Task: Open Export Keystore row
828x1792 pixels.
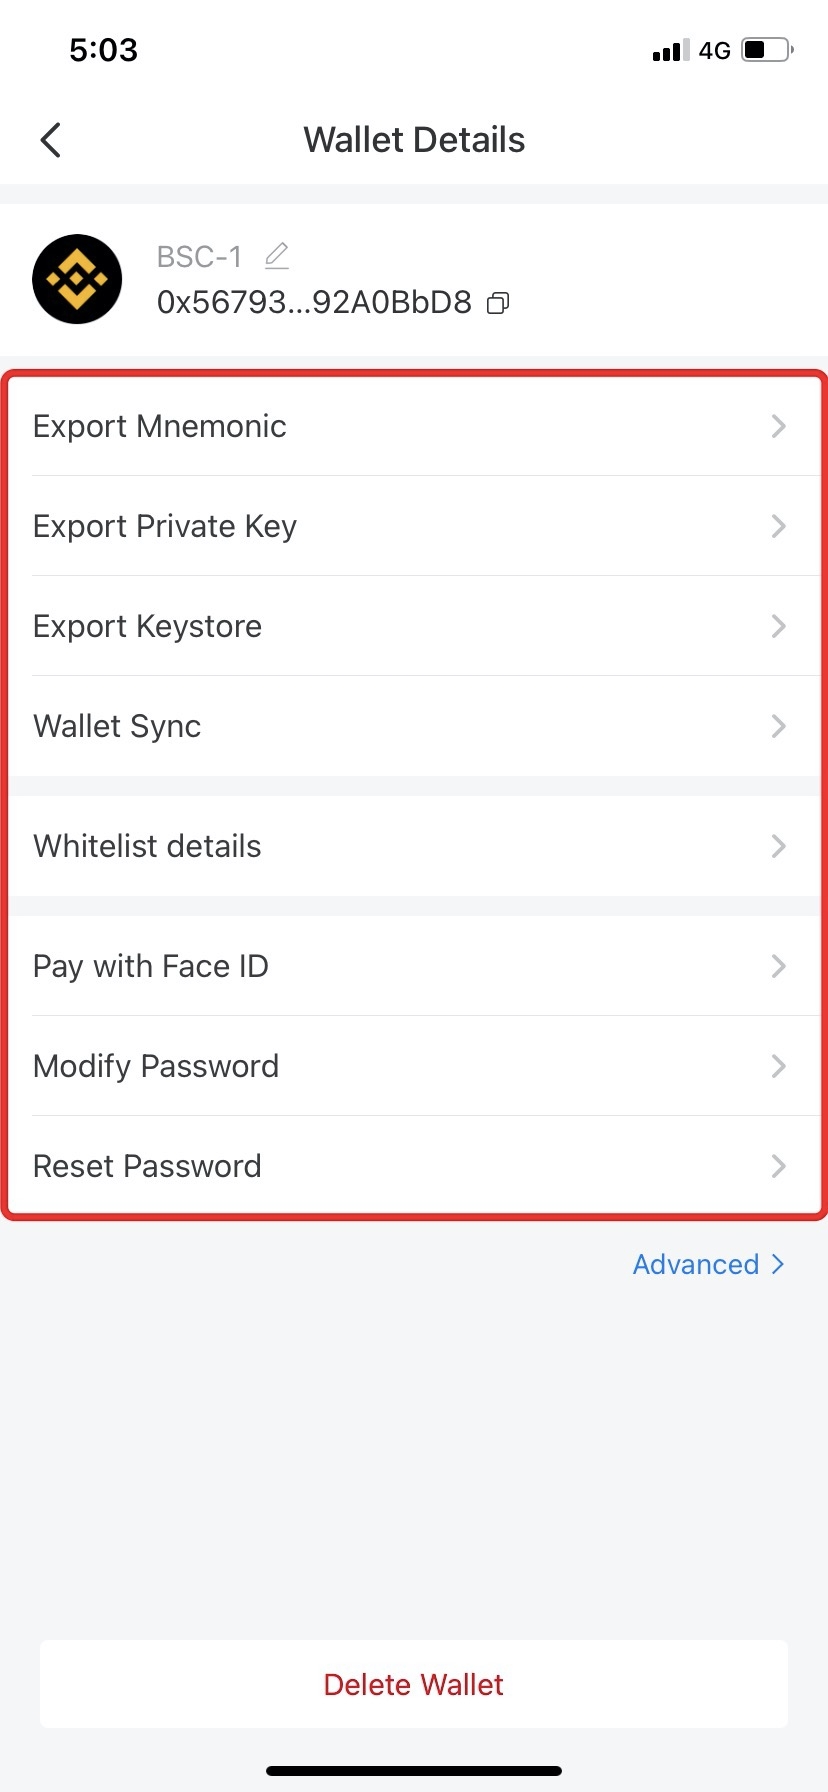Action: [x=148, y=627]
